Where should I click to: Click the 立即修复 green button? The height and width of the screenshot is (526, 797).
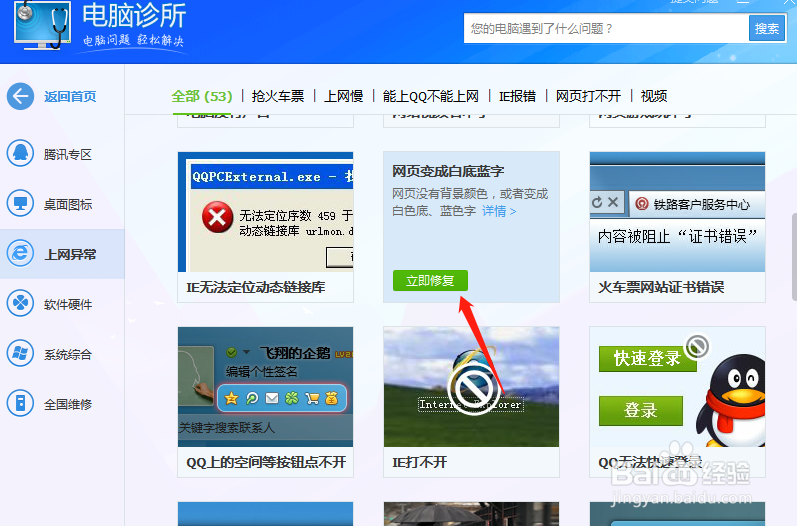(x=430, y=281)
